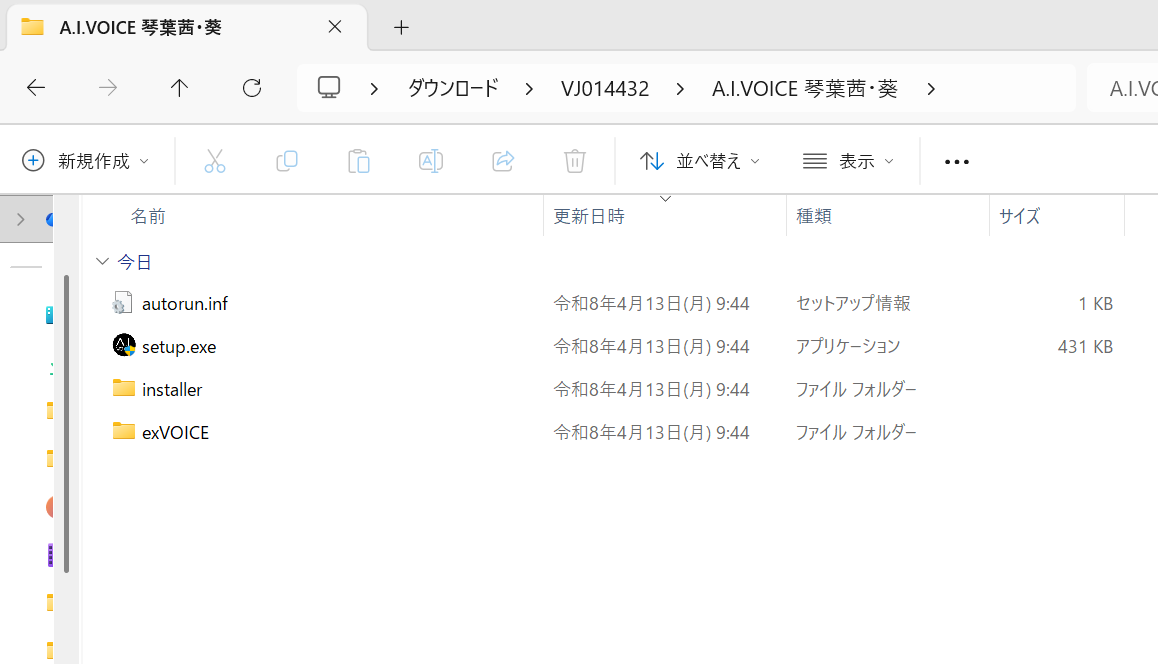This screenshot has height=664, width=1158.
Task: Click the Share icon in toolbar
Action: 503,161
